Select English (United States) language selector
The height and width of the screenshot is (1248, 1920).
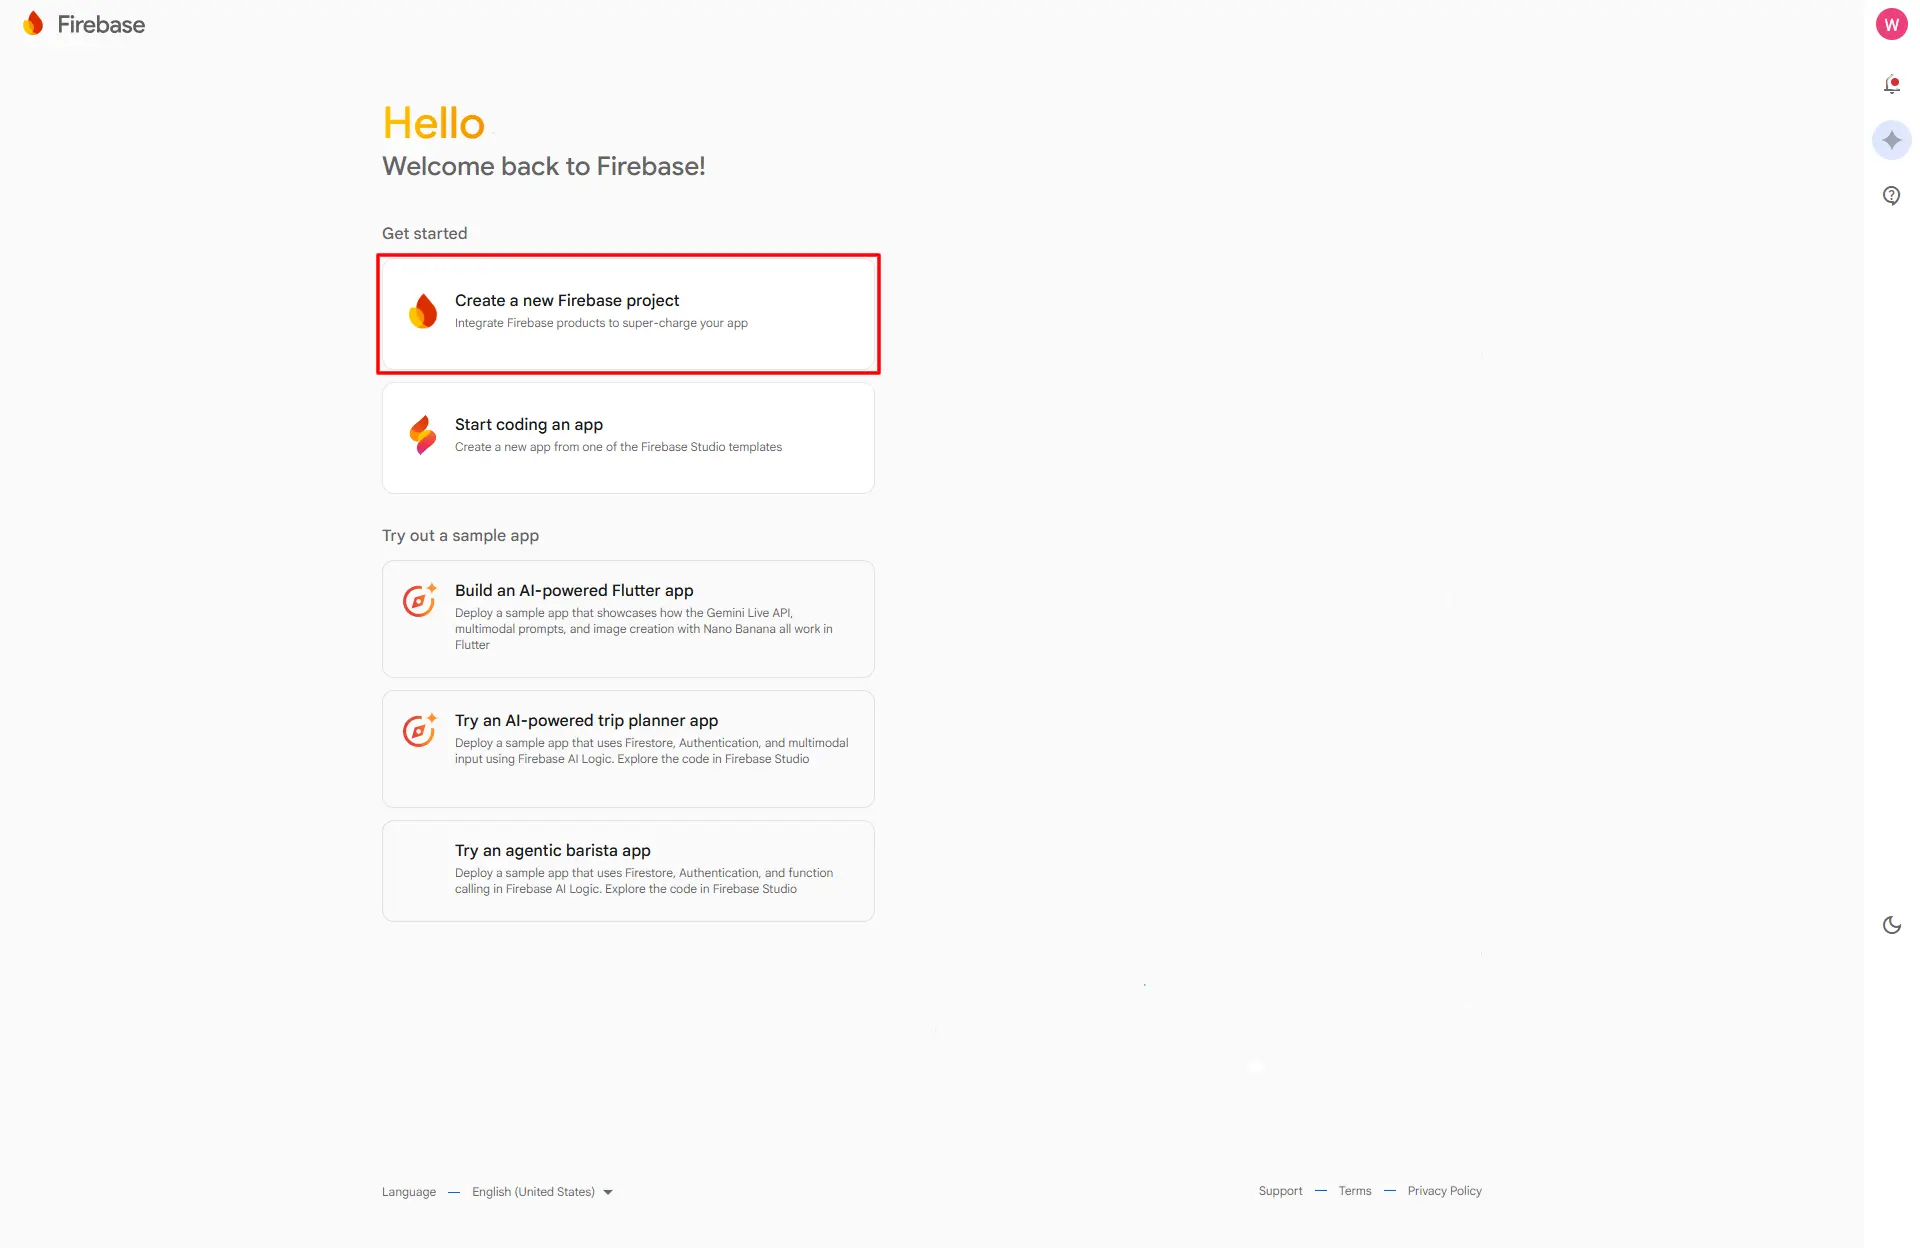point(533,1192)
